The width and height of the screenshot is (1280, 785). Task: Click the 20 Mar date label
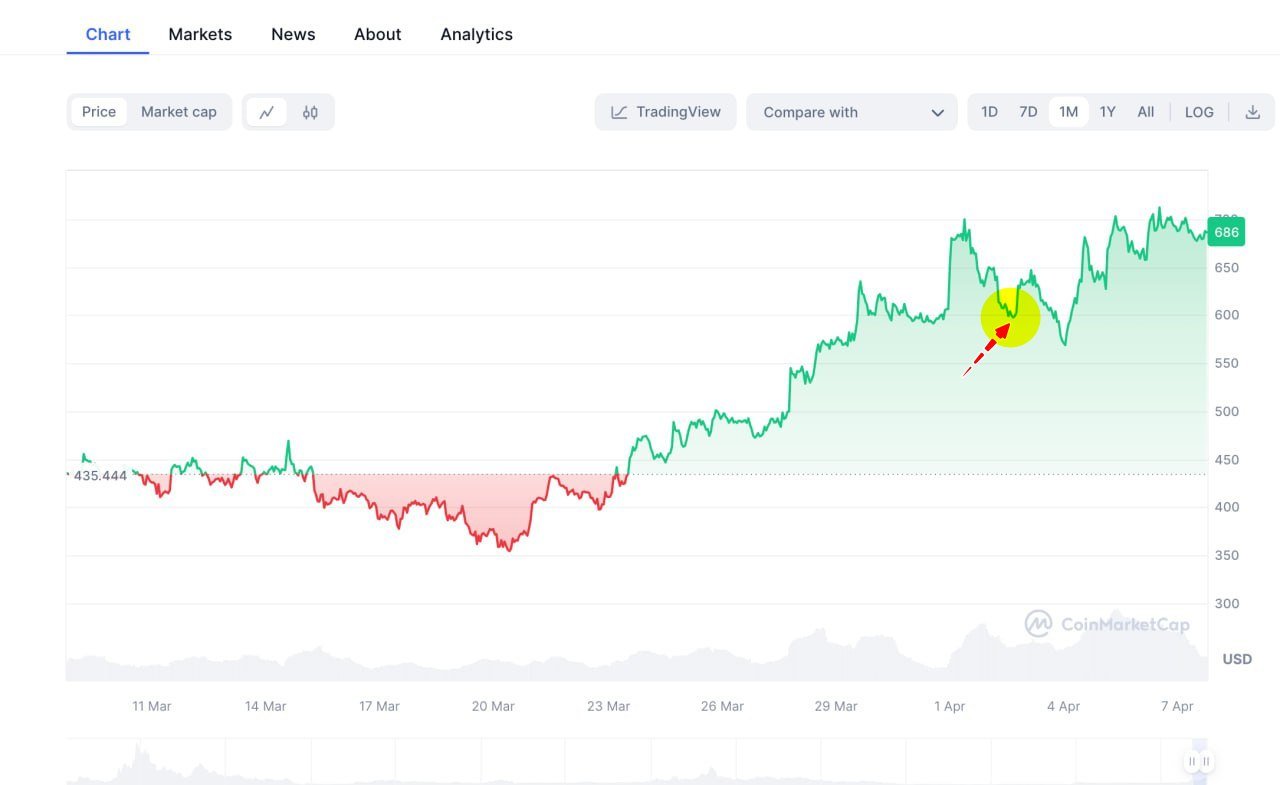493,706
